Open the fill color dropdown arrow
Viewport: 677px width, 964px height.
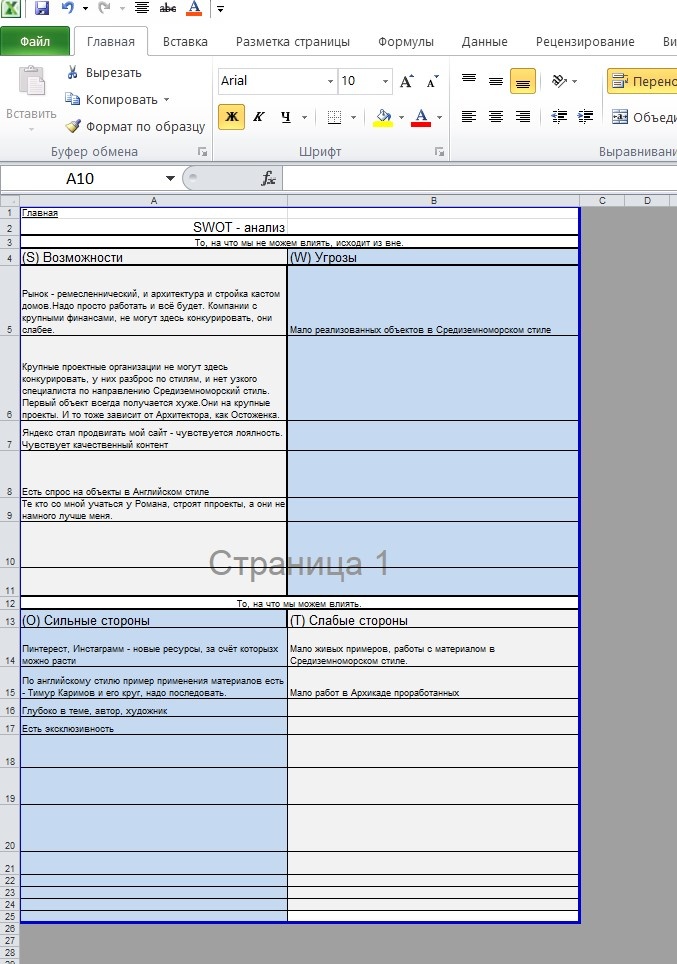[x=402, y=117]
